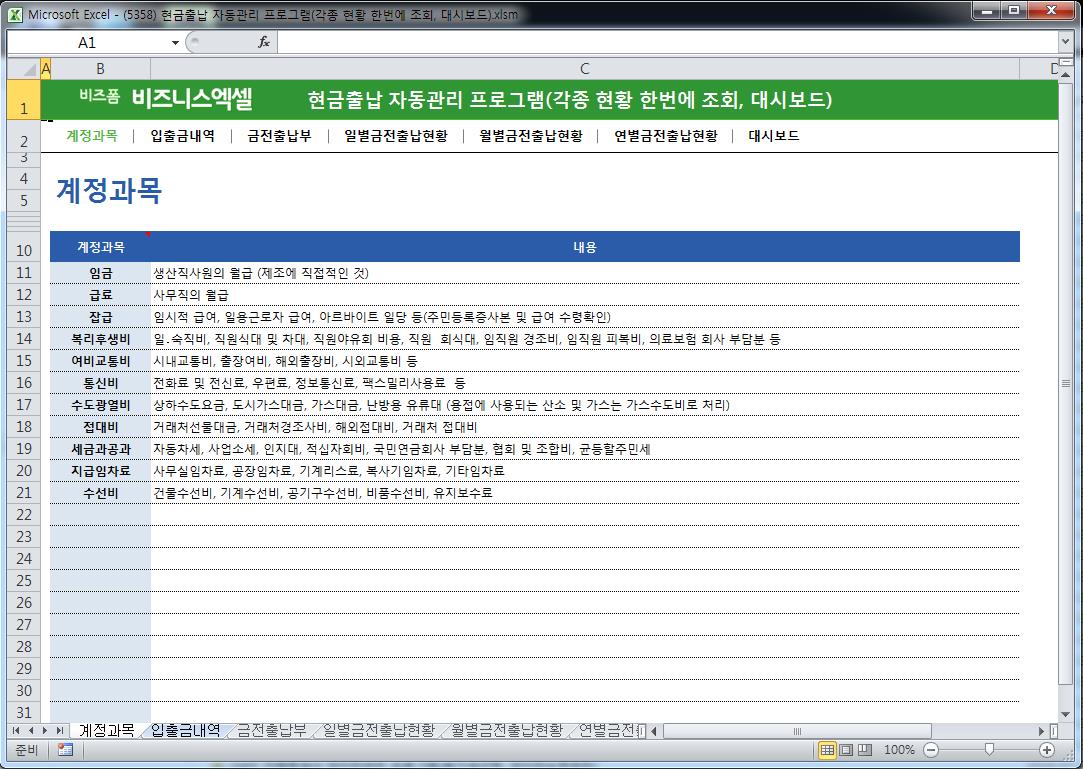Select the 급료 account cell
Screen dimensions: 1083x769
tap(100, 295)
